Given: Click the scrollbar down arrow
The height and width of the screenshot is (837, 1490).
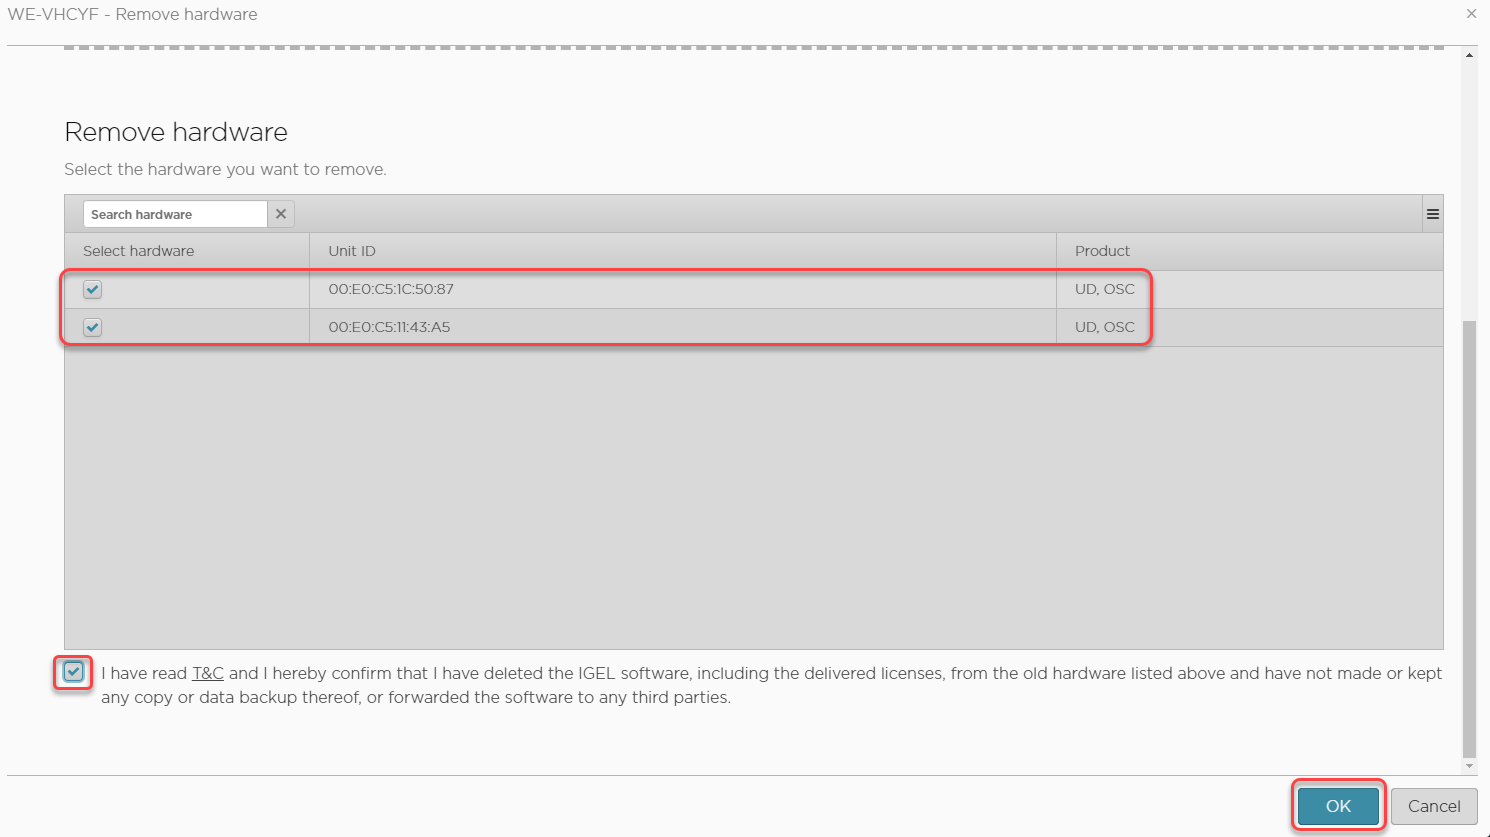Looking at the screenshot, I should point(1469,766).
